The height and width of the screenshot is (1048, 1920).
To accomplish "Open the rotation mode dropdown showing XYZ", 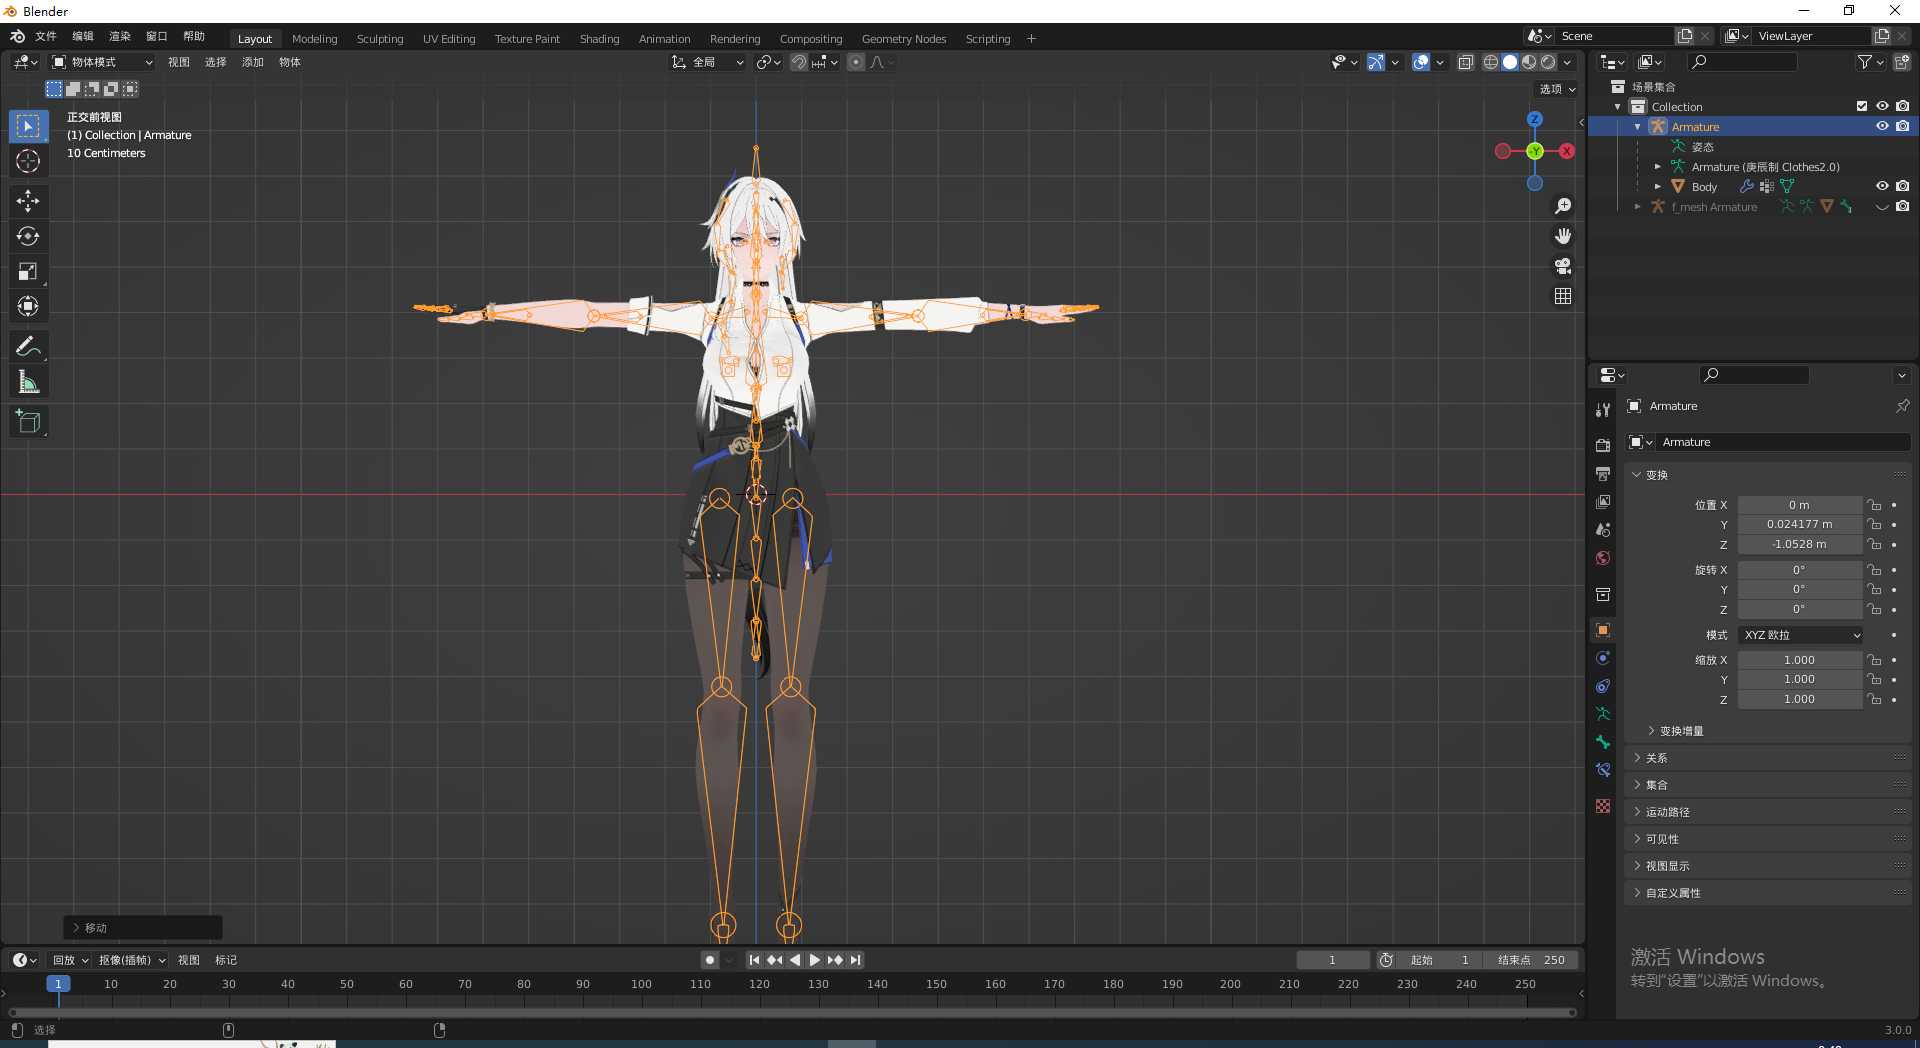I will [1800, 635].
